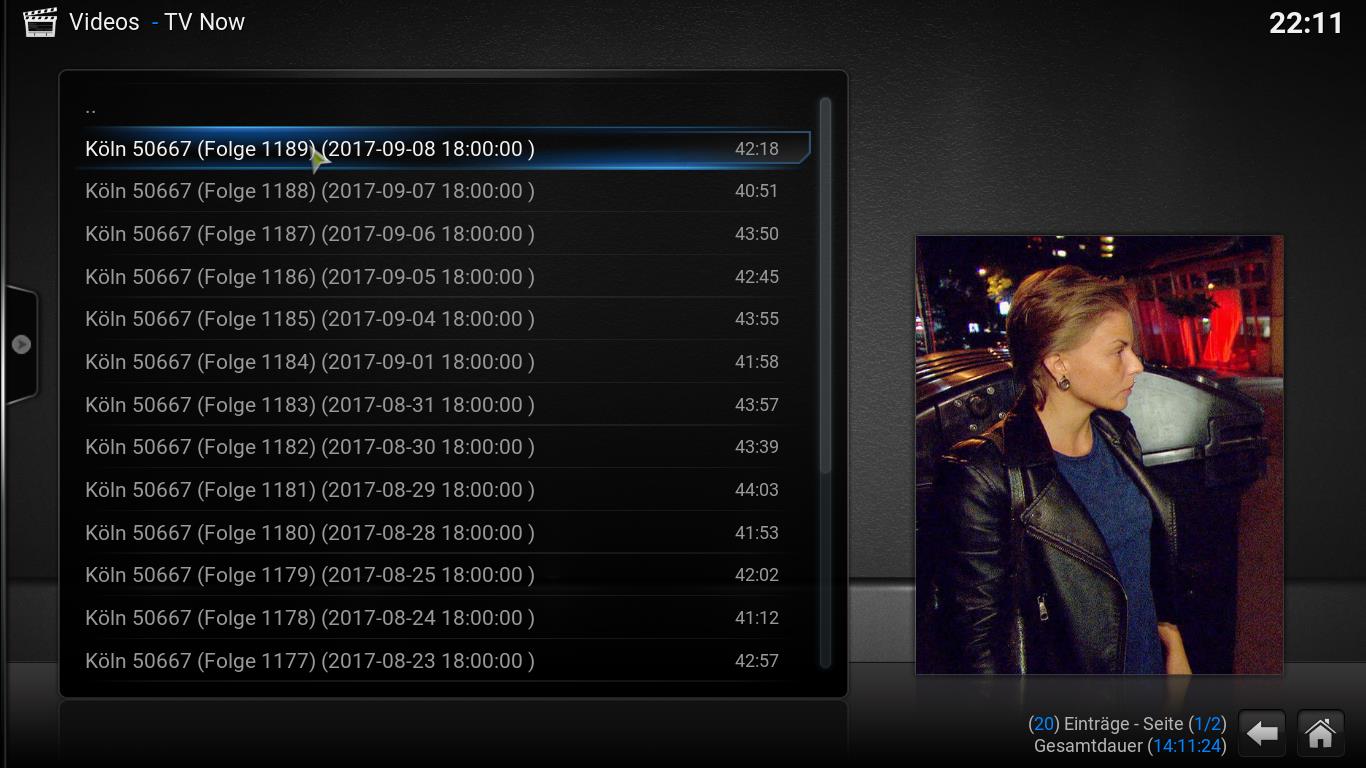The image size is (1366, 768).
Task: Select Köln 50667 Folge 1184
Action: pyautogui.click(x=443, y=362)
